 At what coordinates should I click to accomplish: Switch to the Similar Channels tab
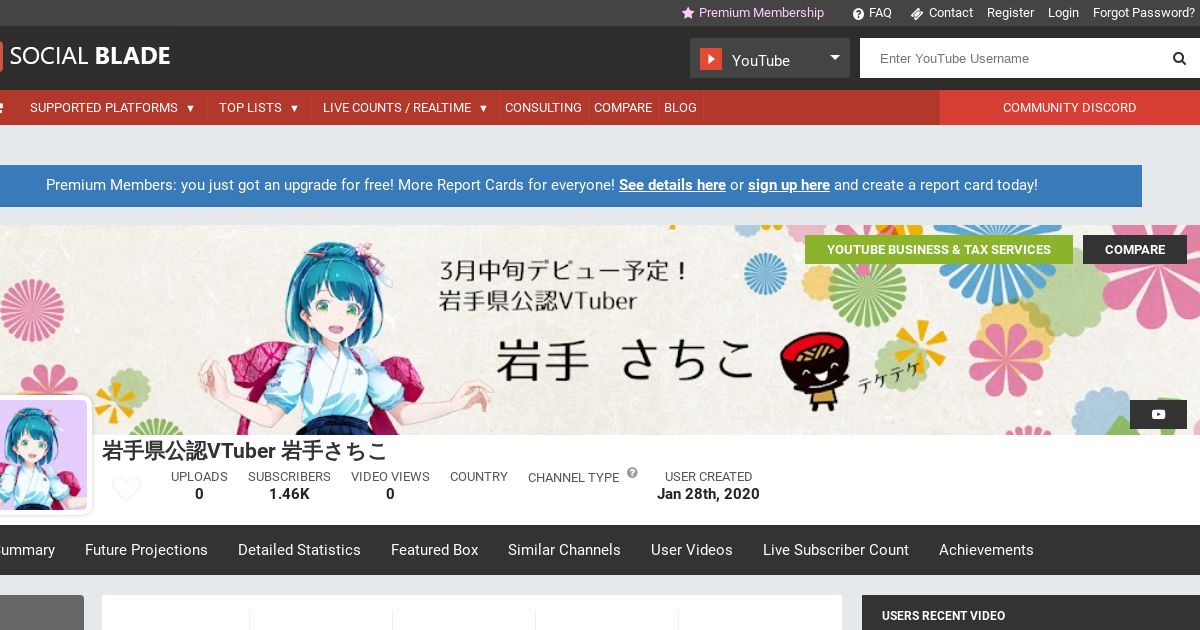click(564, 550)
